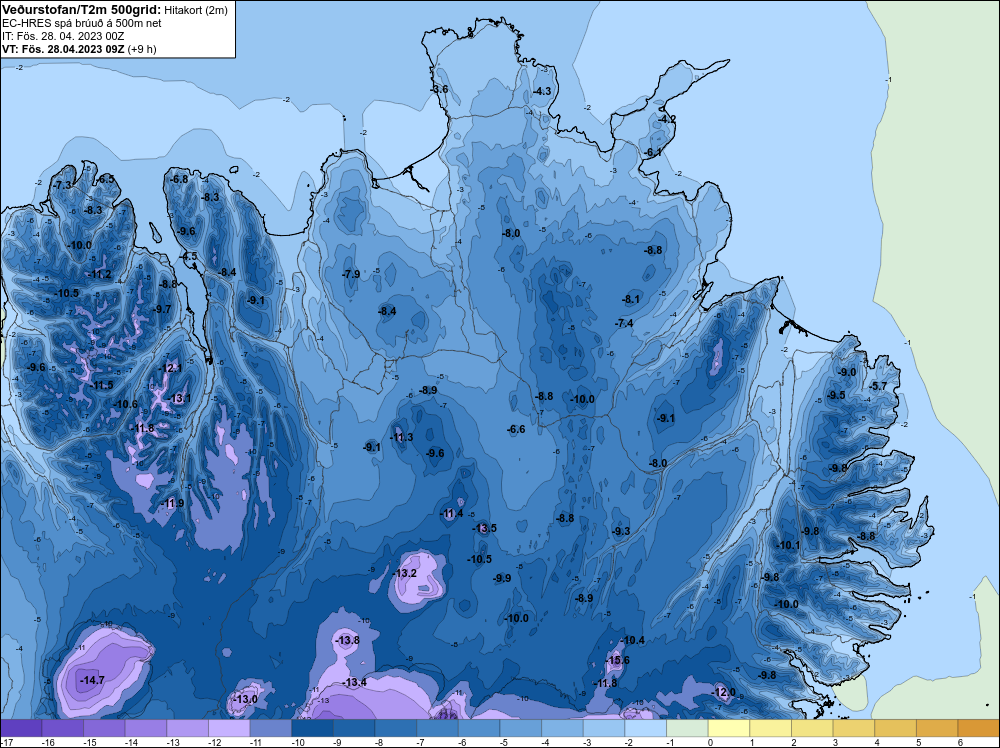This screenshot has height=748, width=1000.
Task: Click the -12.0 temperature value
Action: point(724,692)
